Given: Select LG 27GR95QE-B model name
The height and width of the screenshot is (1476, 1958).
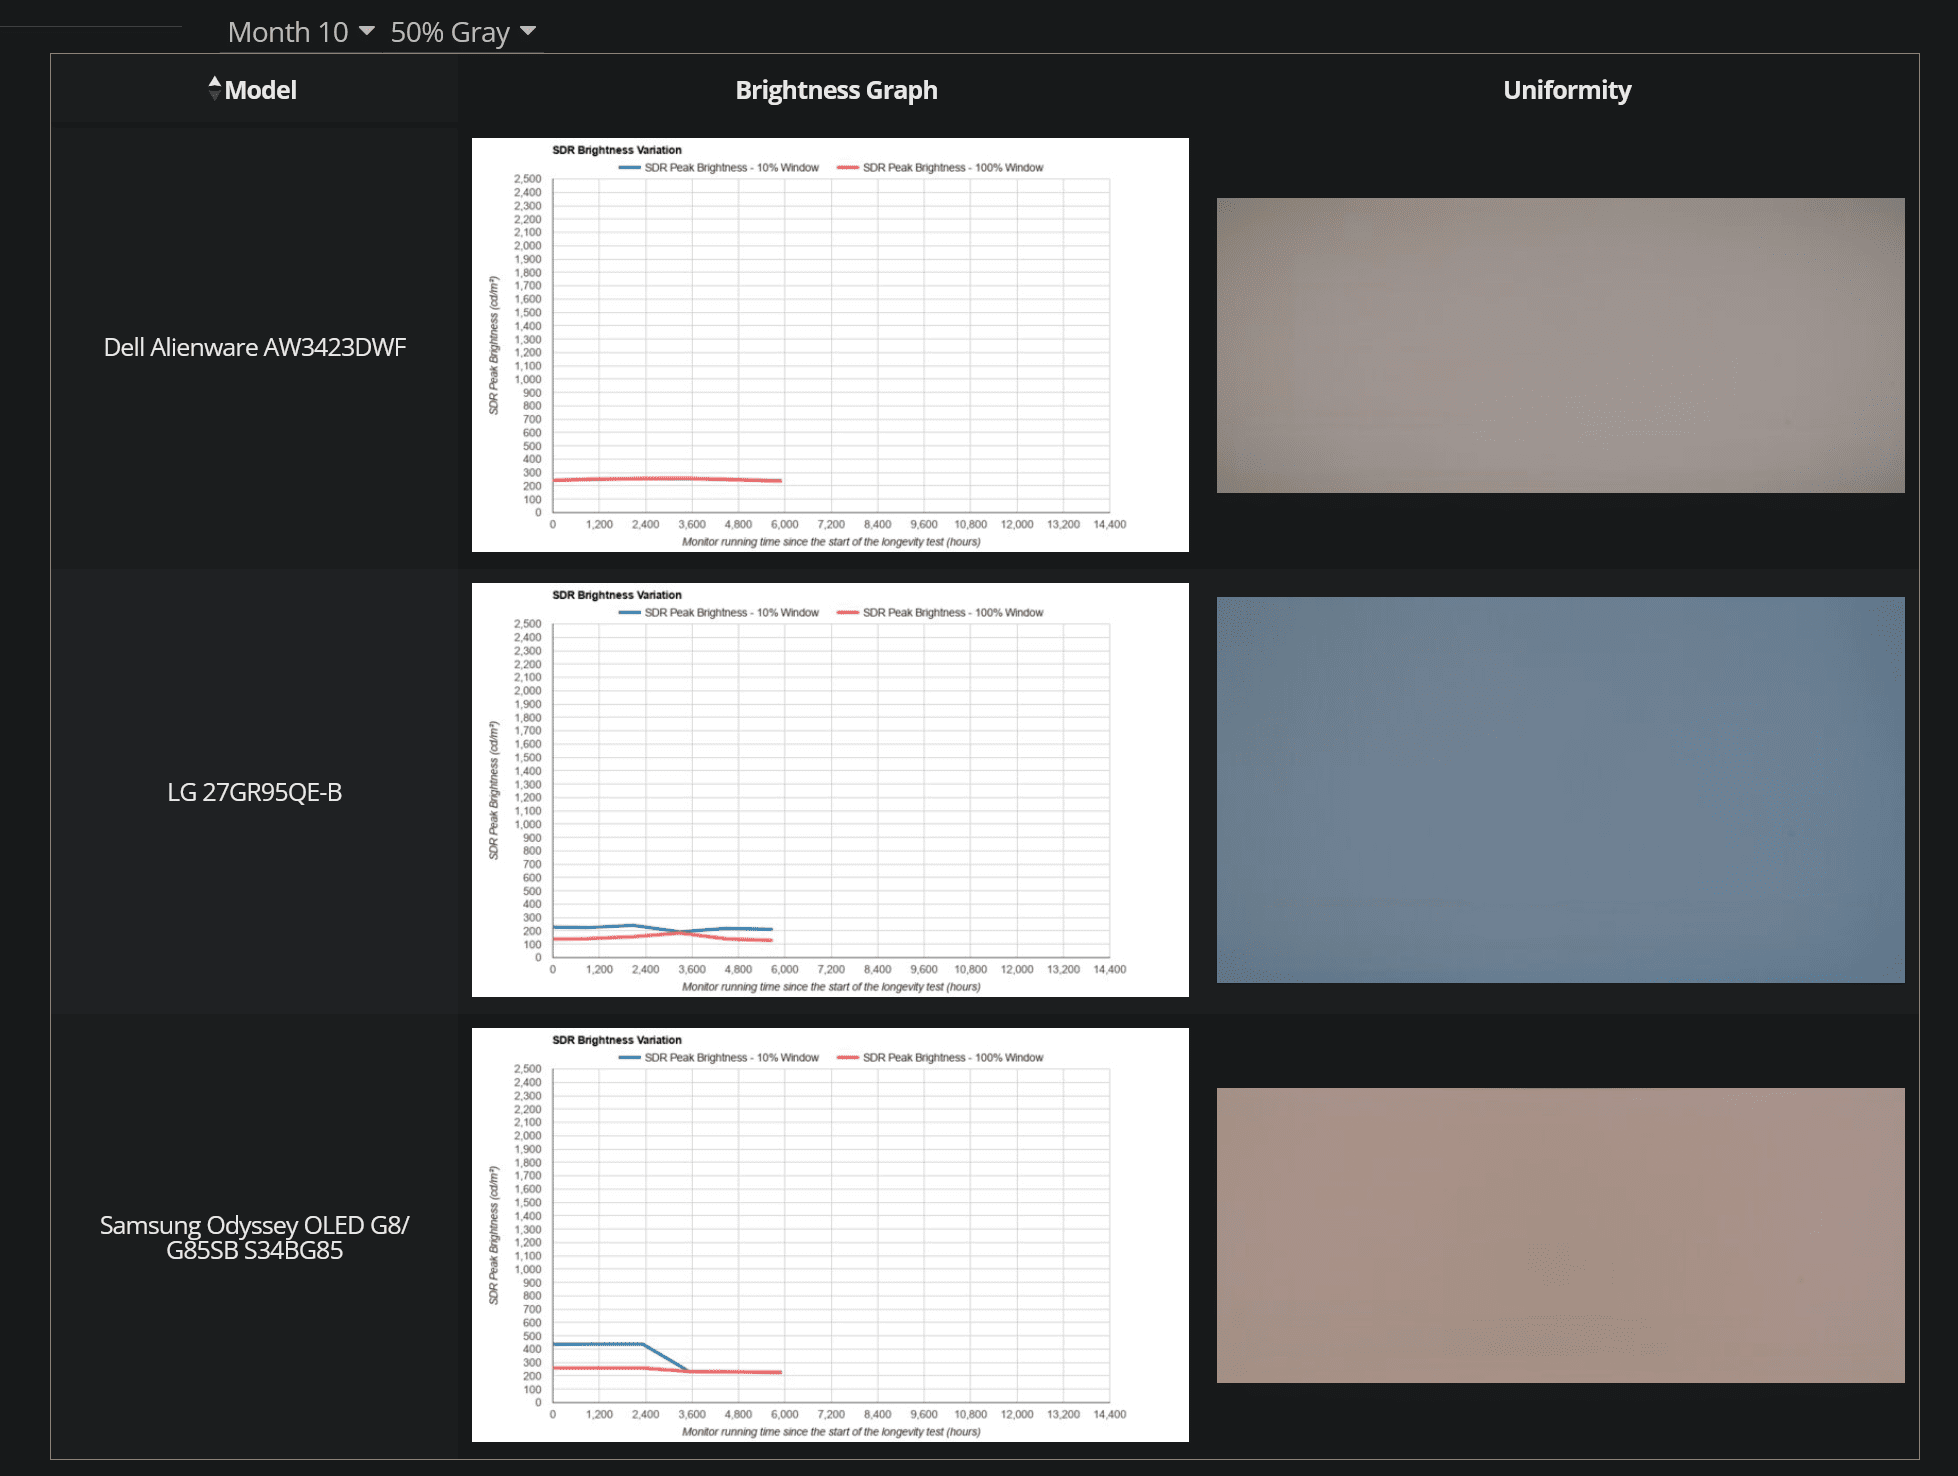Looking at the screenshot, I should click(255, 792).
